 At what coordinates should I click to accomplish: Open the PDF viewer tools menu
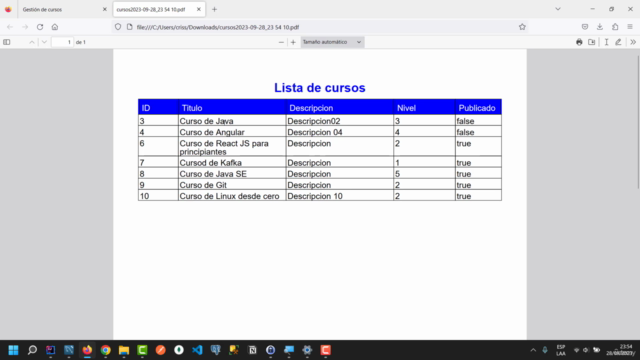(633, 42)
